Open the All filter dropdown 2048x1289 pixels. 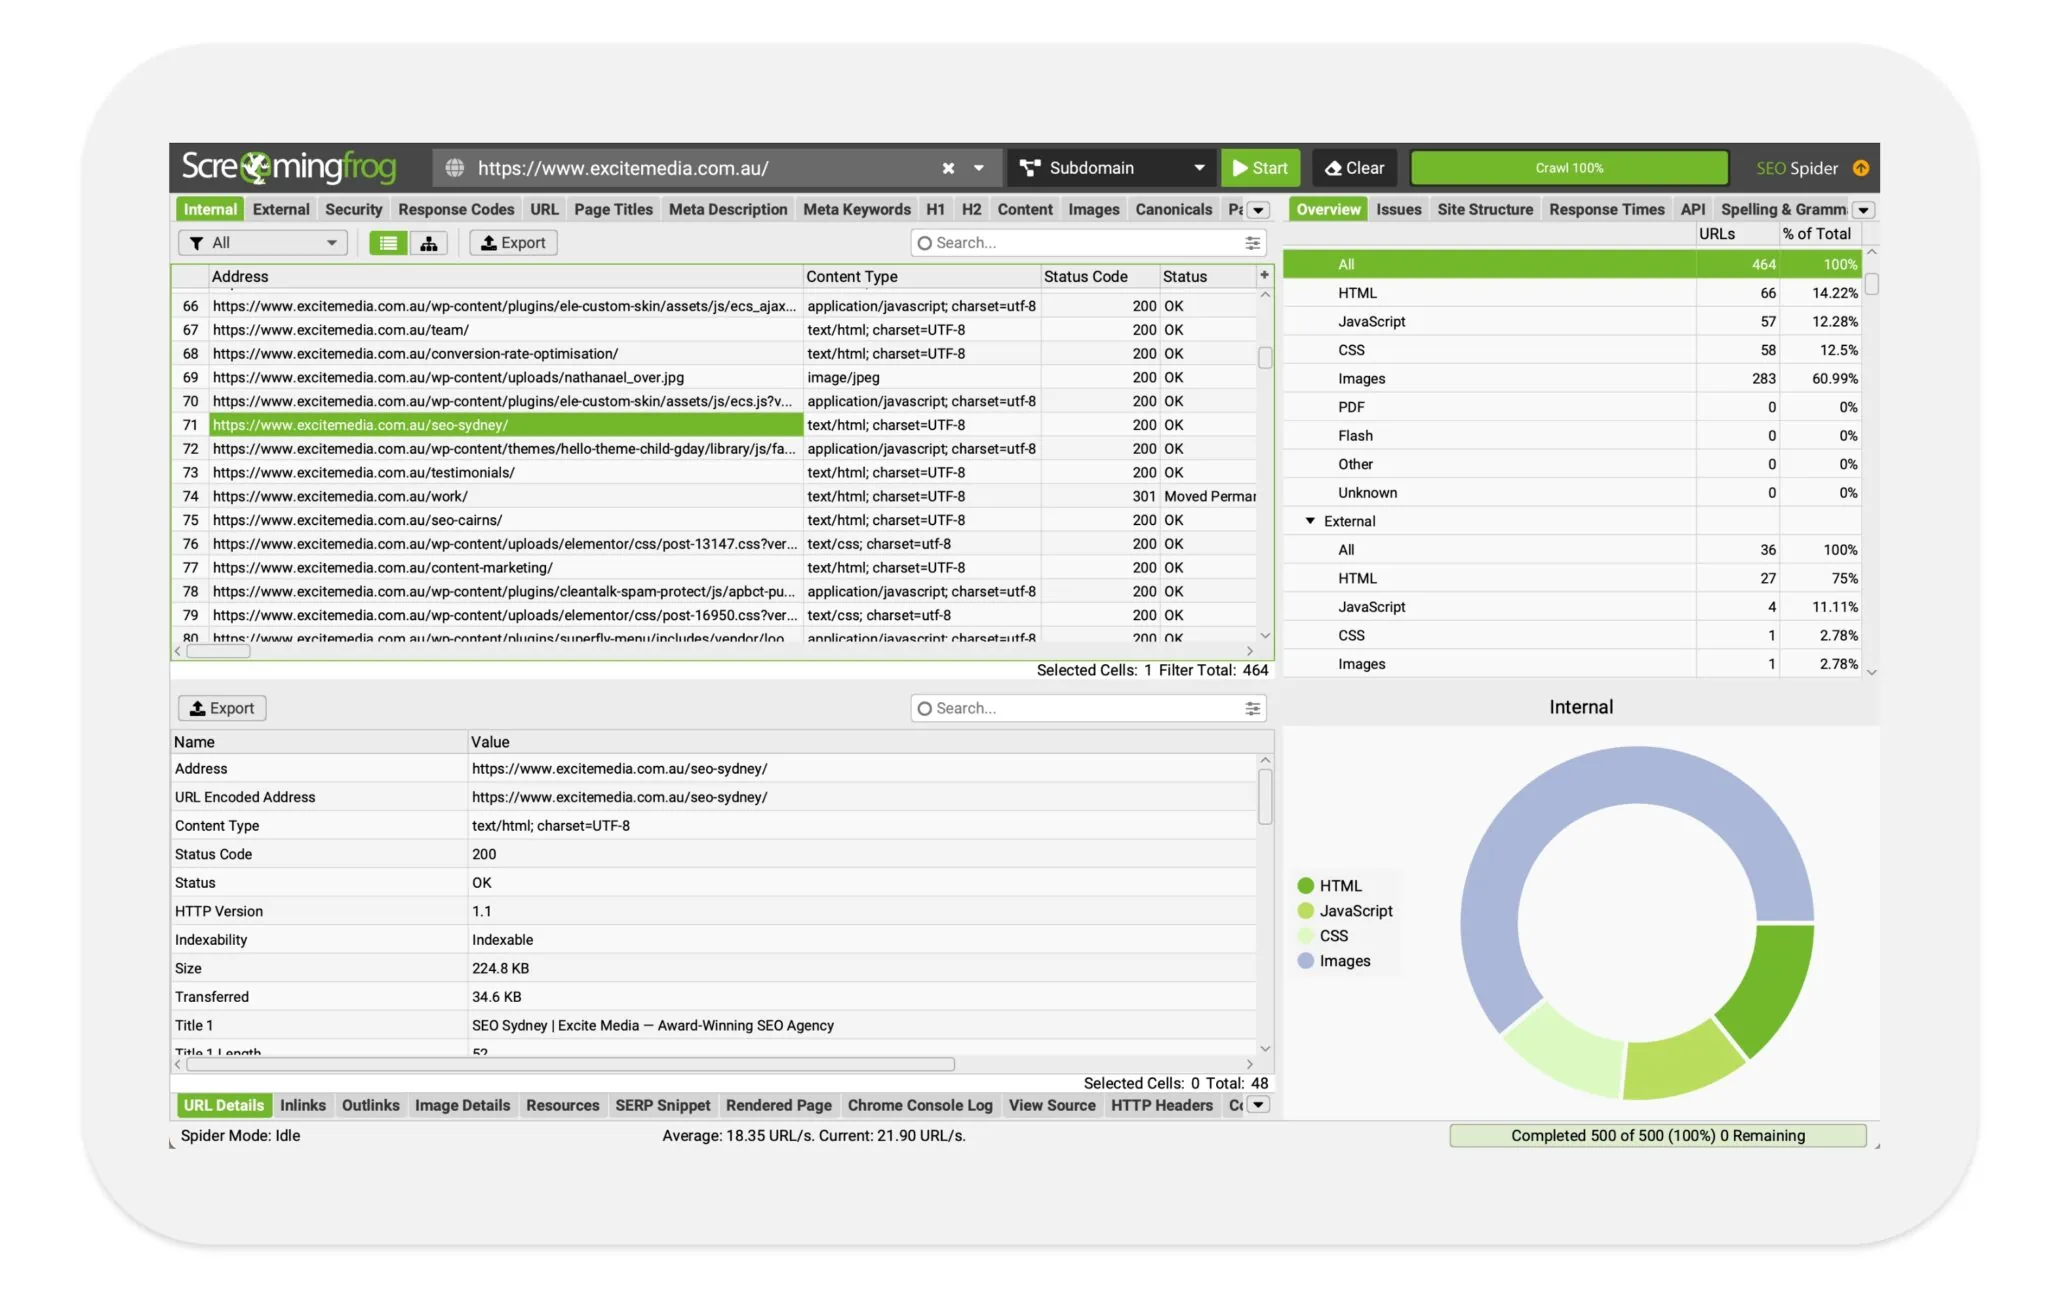click(x=263, y=243)
